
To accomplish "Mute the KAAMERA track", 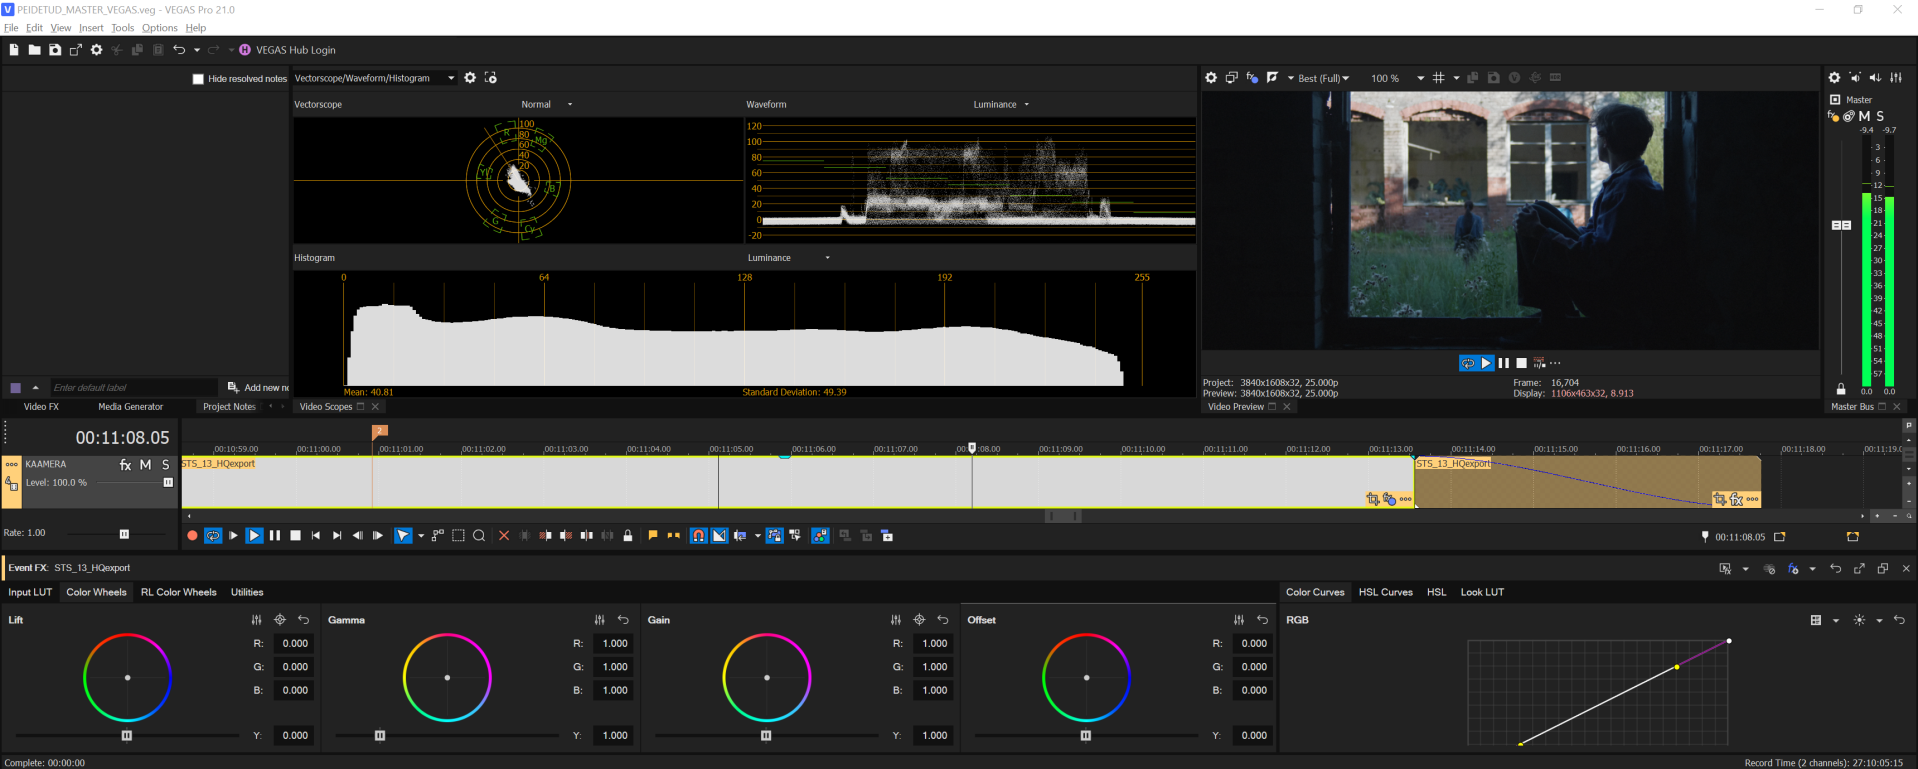I will pos(145,465).
